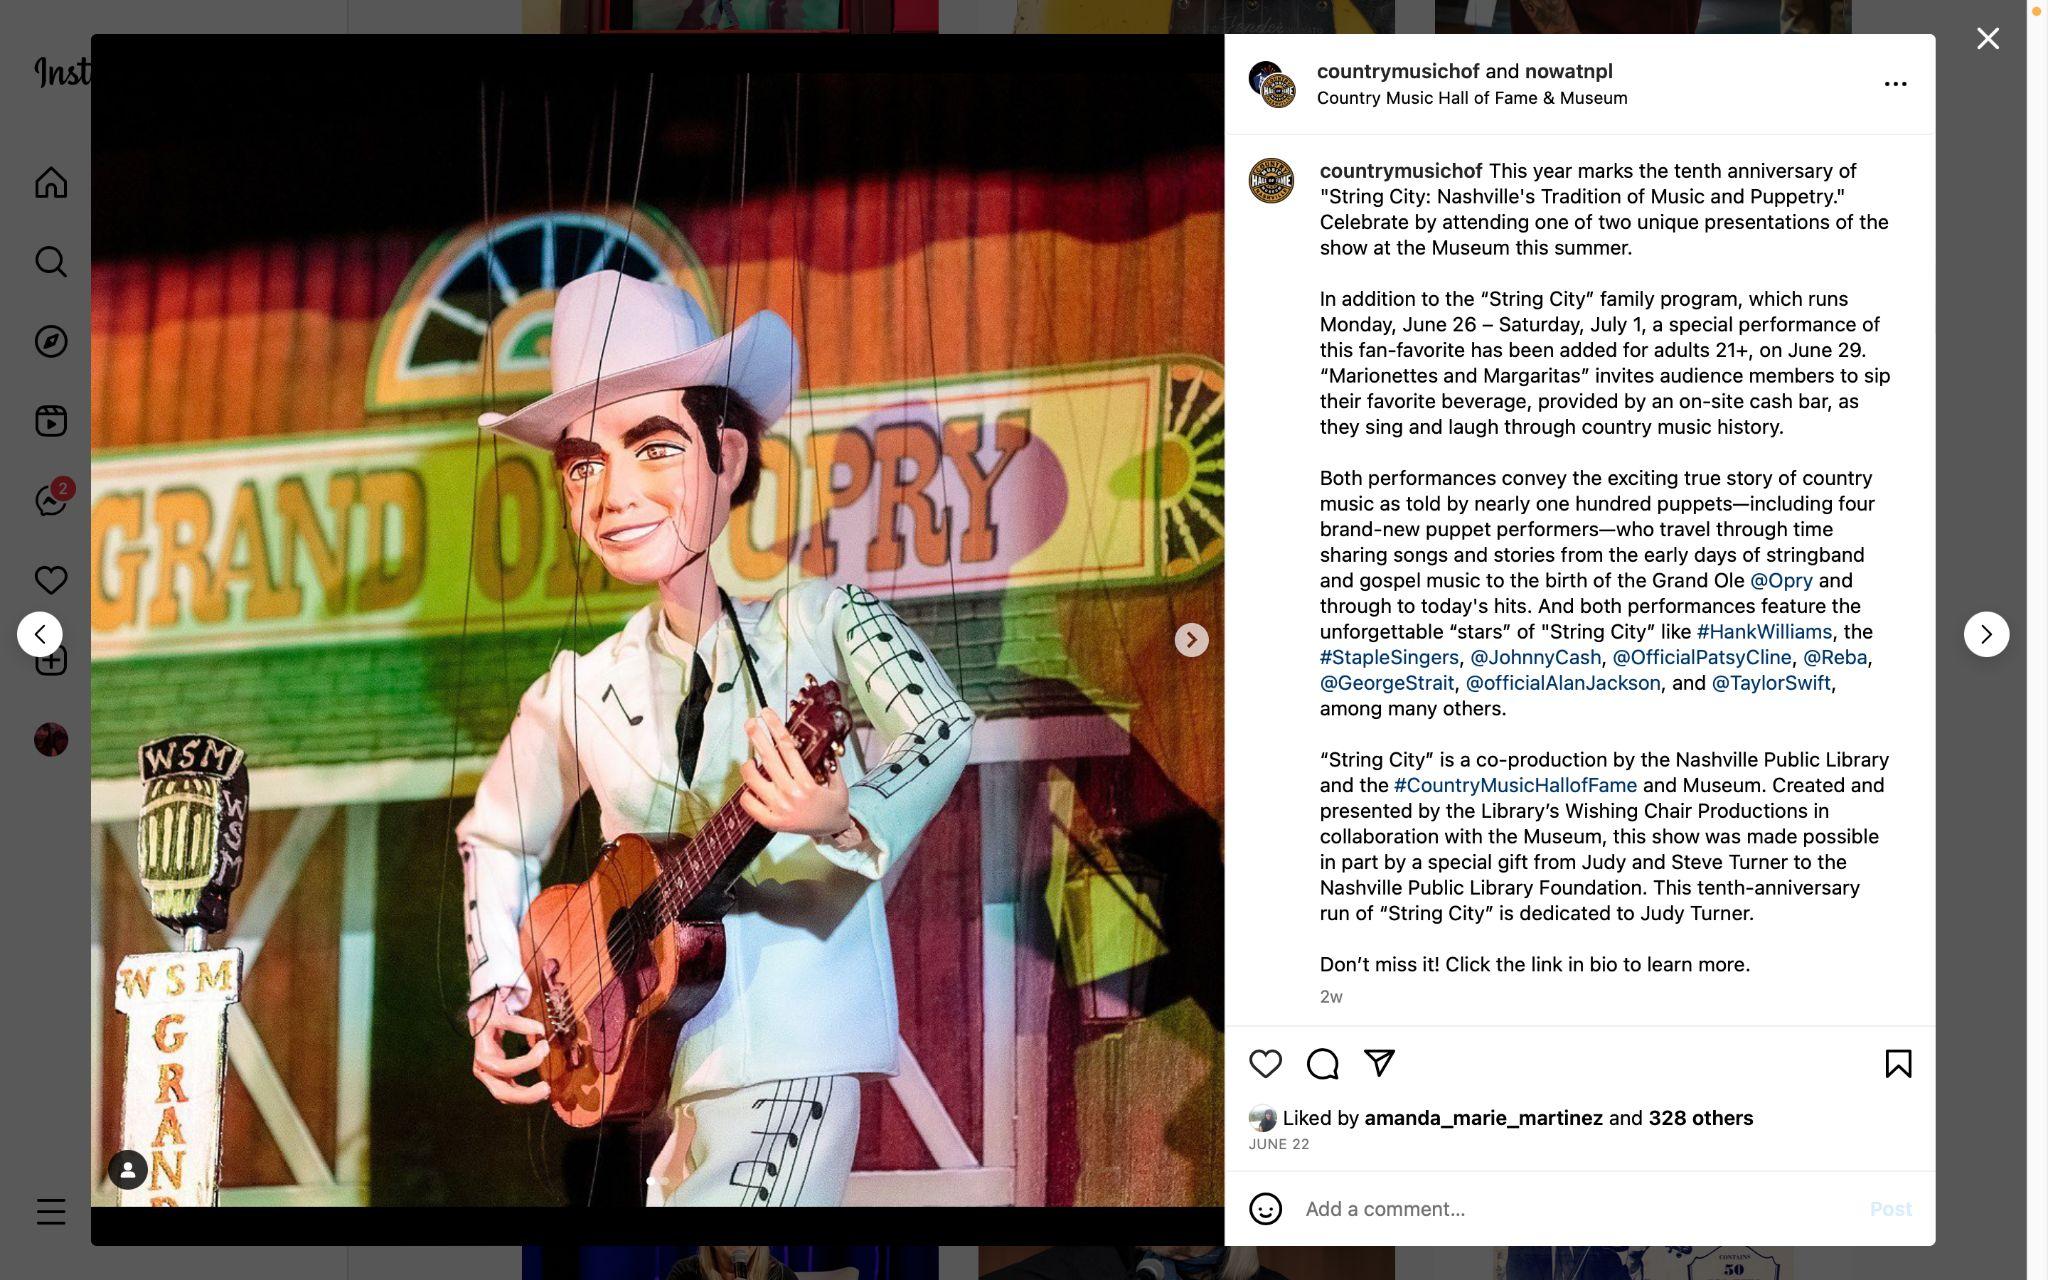The height and width of the screenshot is (1280, 2048).
Task: Open Reels in the sidebar
Action: coord(51,421)
